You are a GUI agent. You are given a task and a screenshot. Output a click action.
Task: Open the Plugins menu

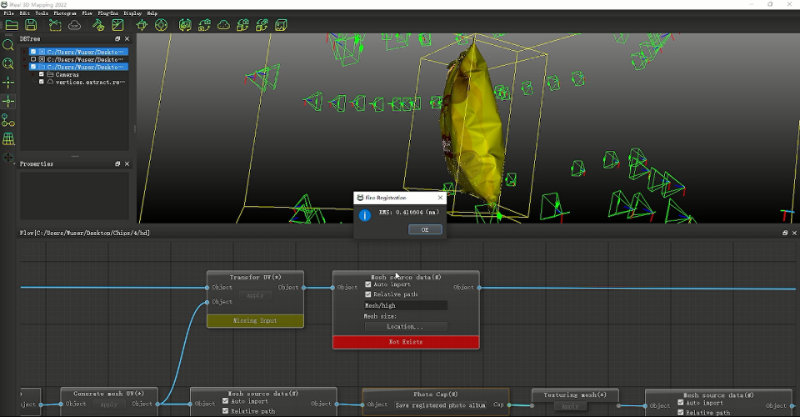click(x=108, y=13)
